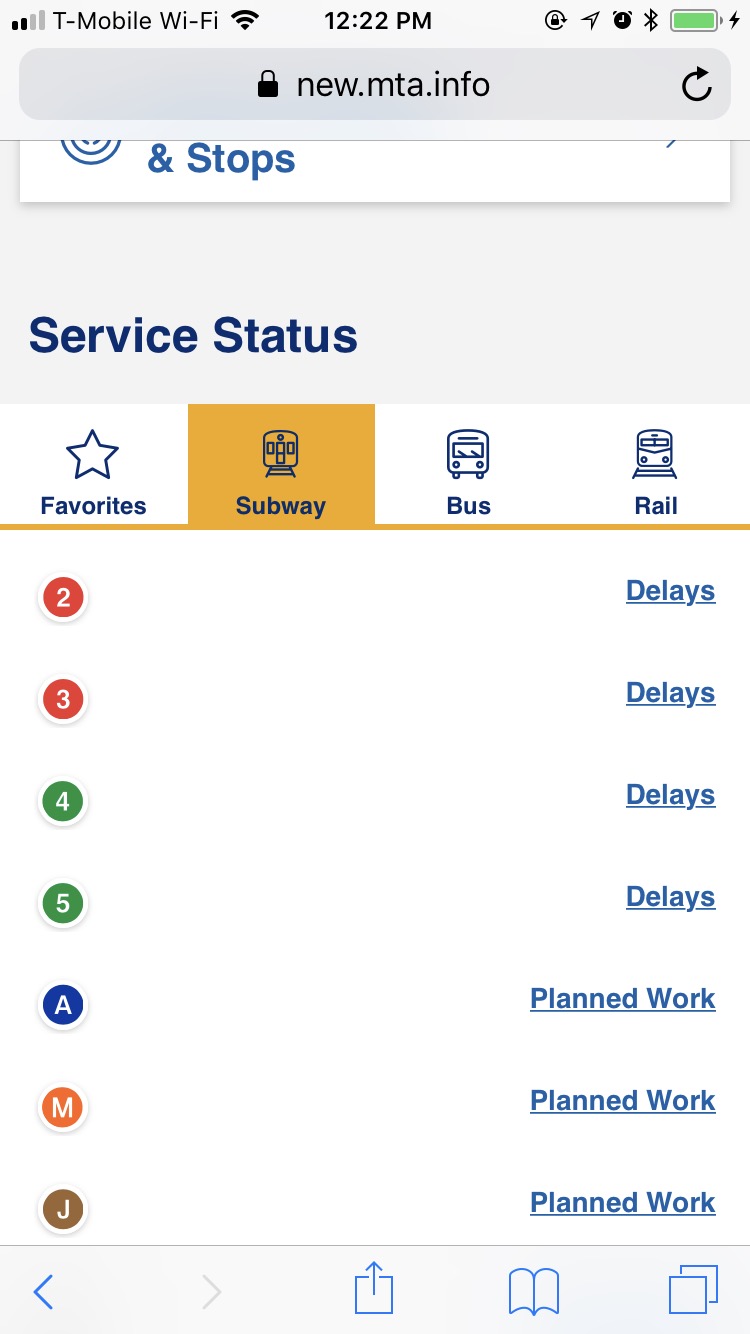Go back with Safari back arrow
The image size is (750, 1334).
pos(43,1291)
